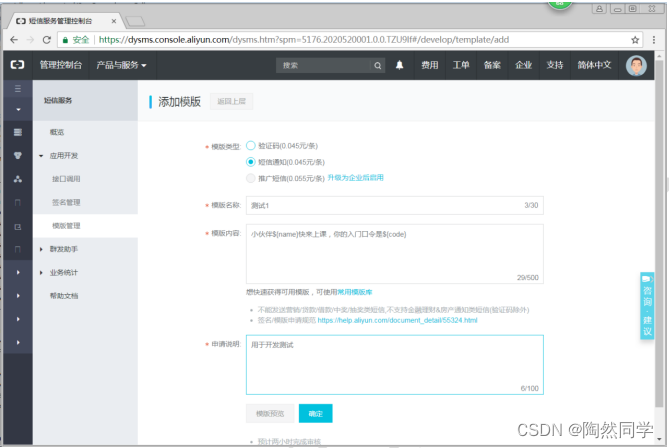Go to 概览 in sidebar
The width and height of the screenshot is (669, 448).
pos(57,132)
